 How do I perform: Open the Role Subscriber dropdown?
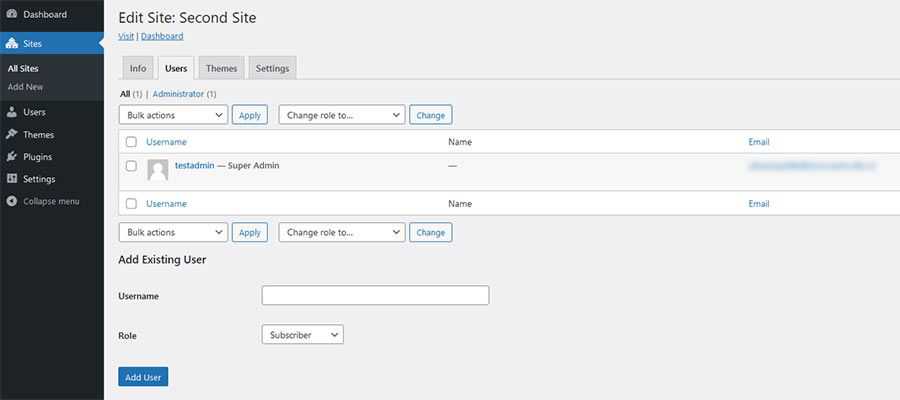click(302, 335)
